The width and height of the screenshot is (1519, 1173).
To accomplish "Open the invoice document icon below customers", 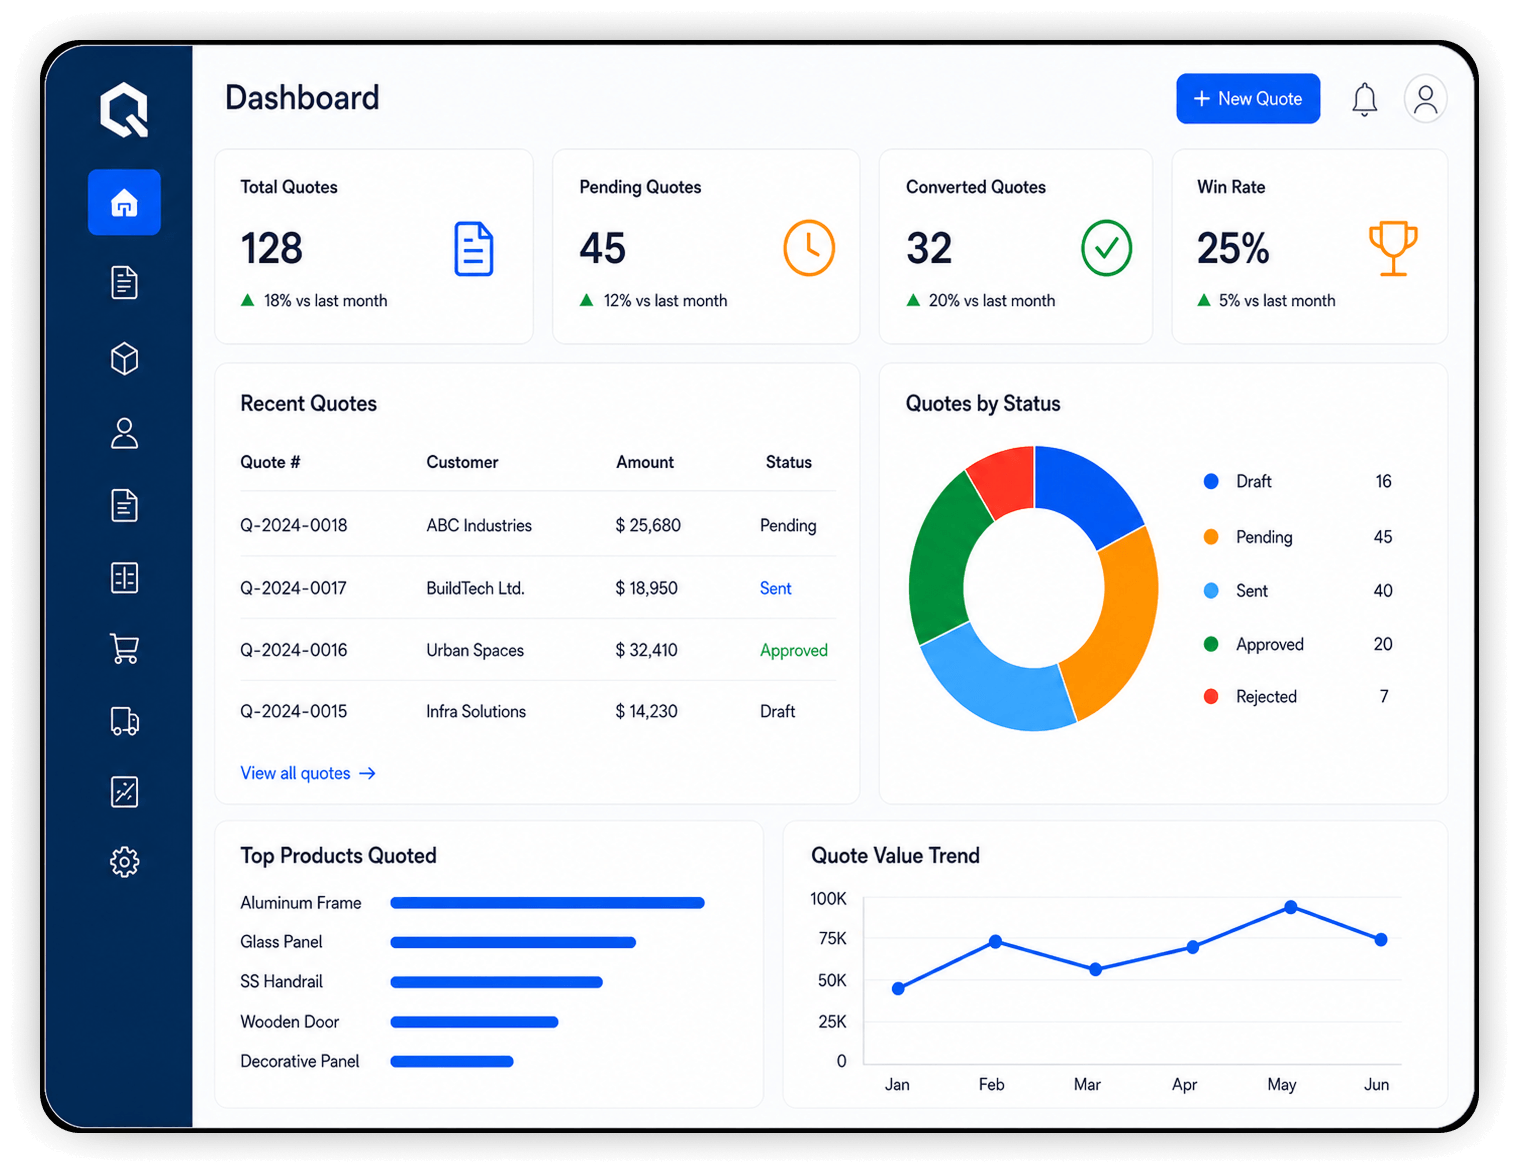I will tap(124, 506).
